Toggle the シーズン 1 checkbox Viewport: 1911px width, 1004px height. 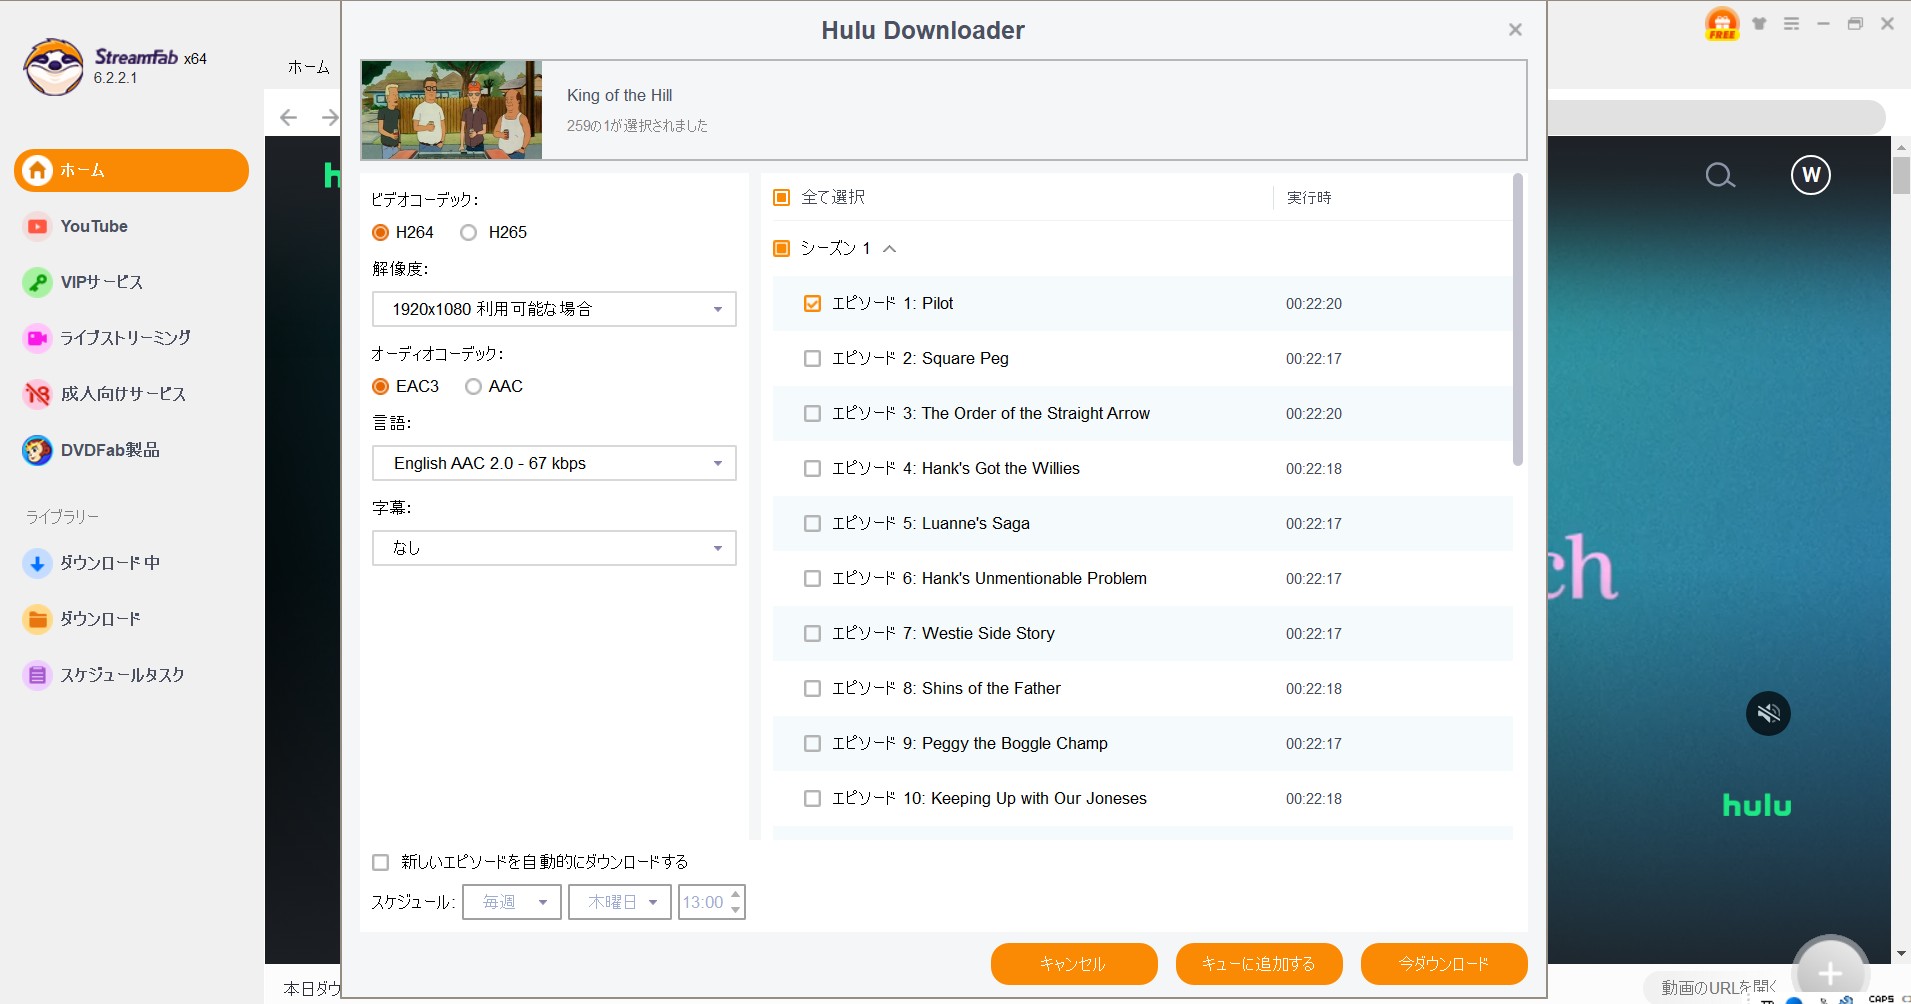[x=782, y=248]
